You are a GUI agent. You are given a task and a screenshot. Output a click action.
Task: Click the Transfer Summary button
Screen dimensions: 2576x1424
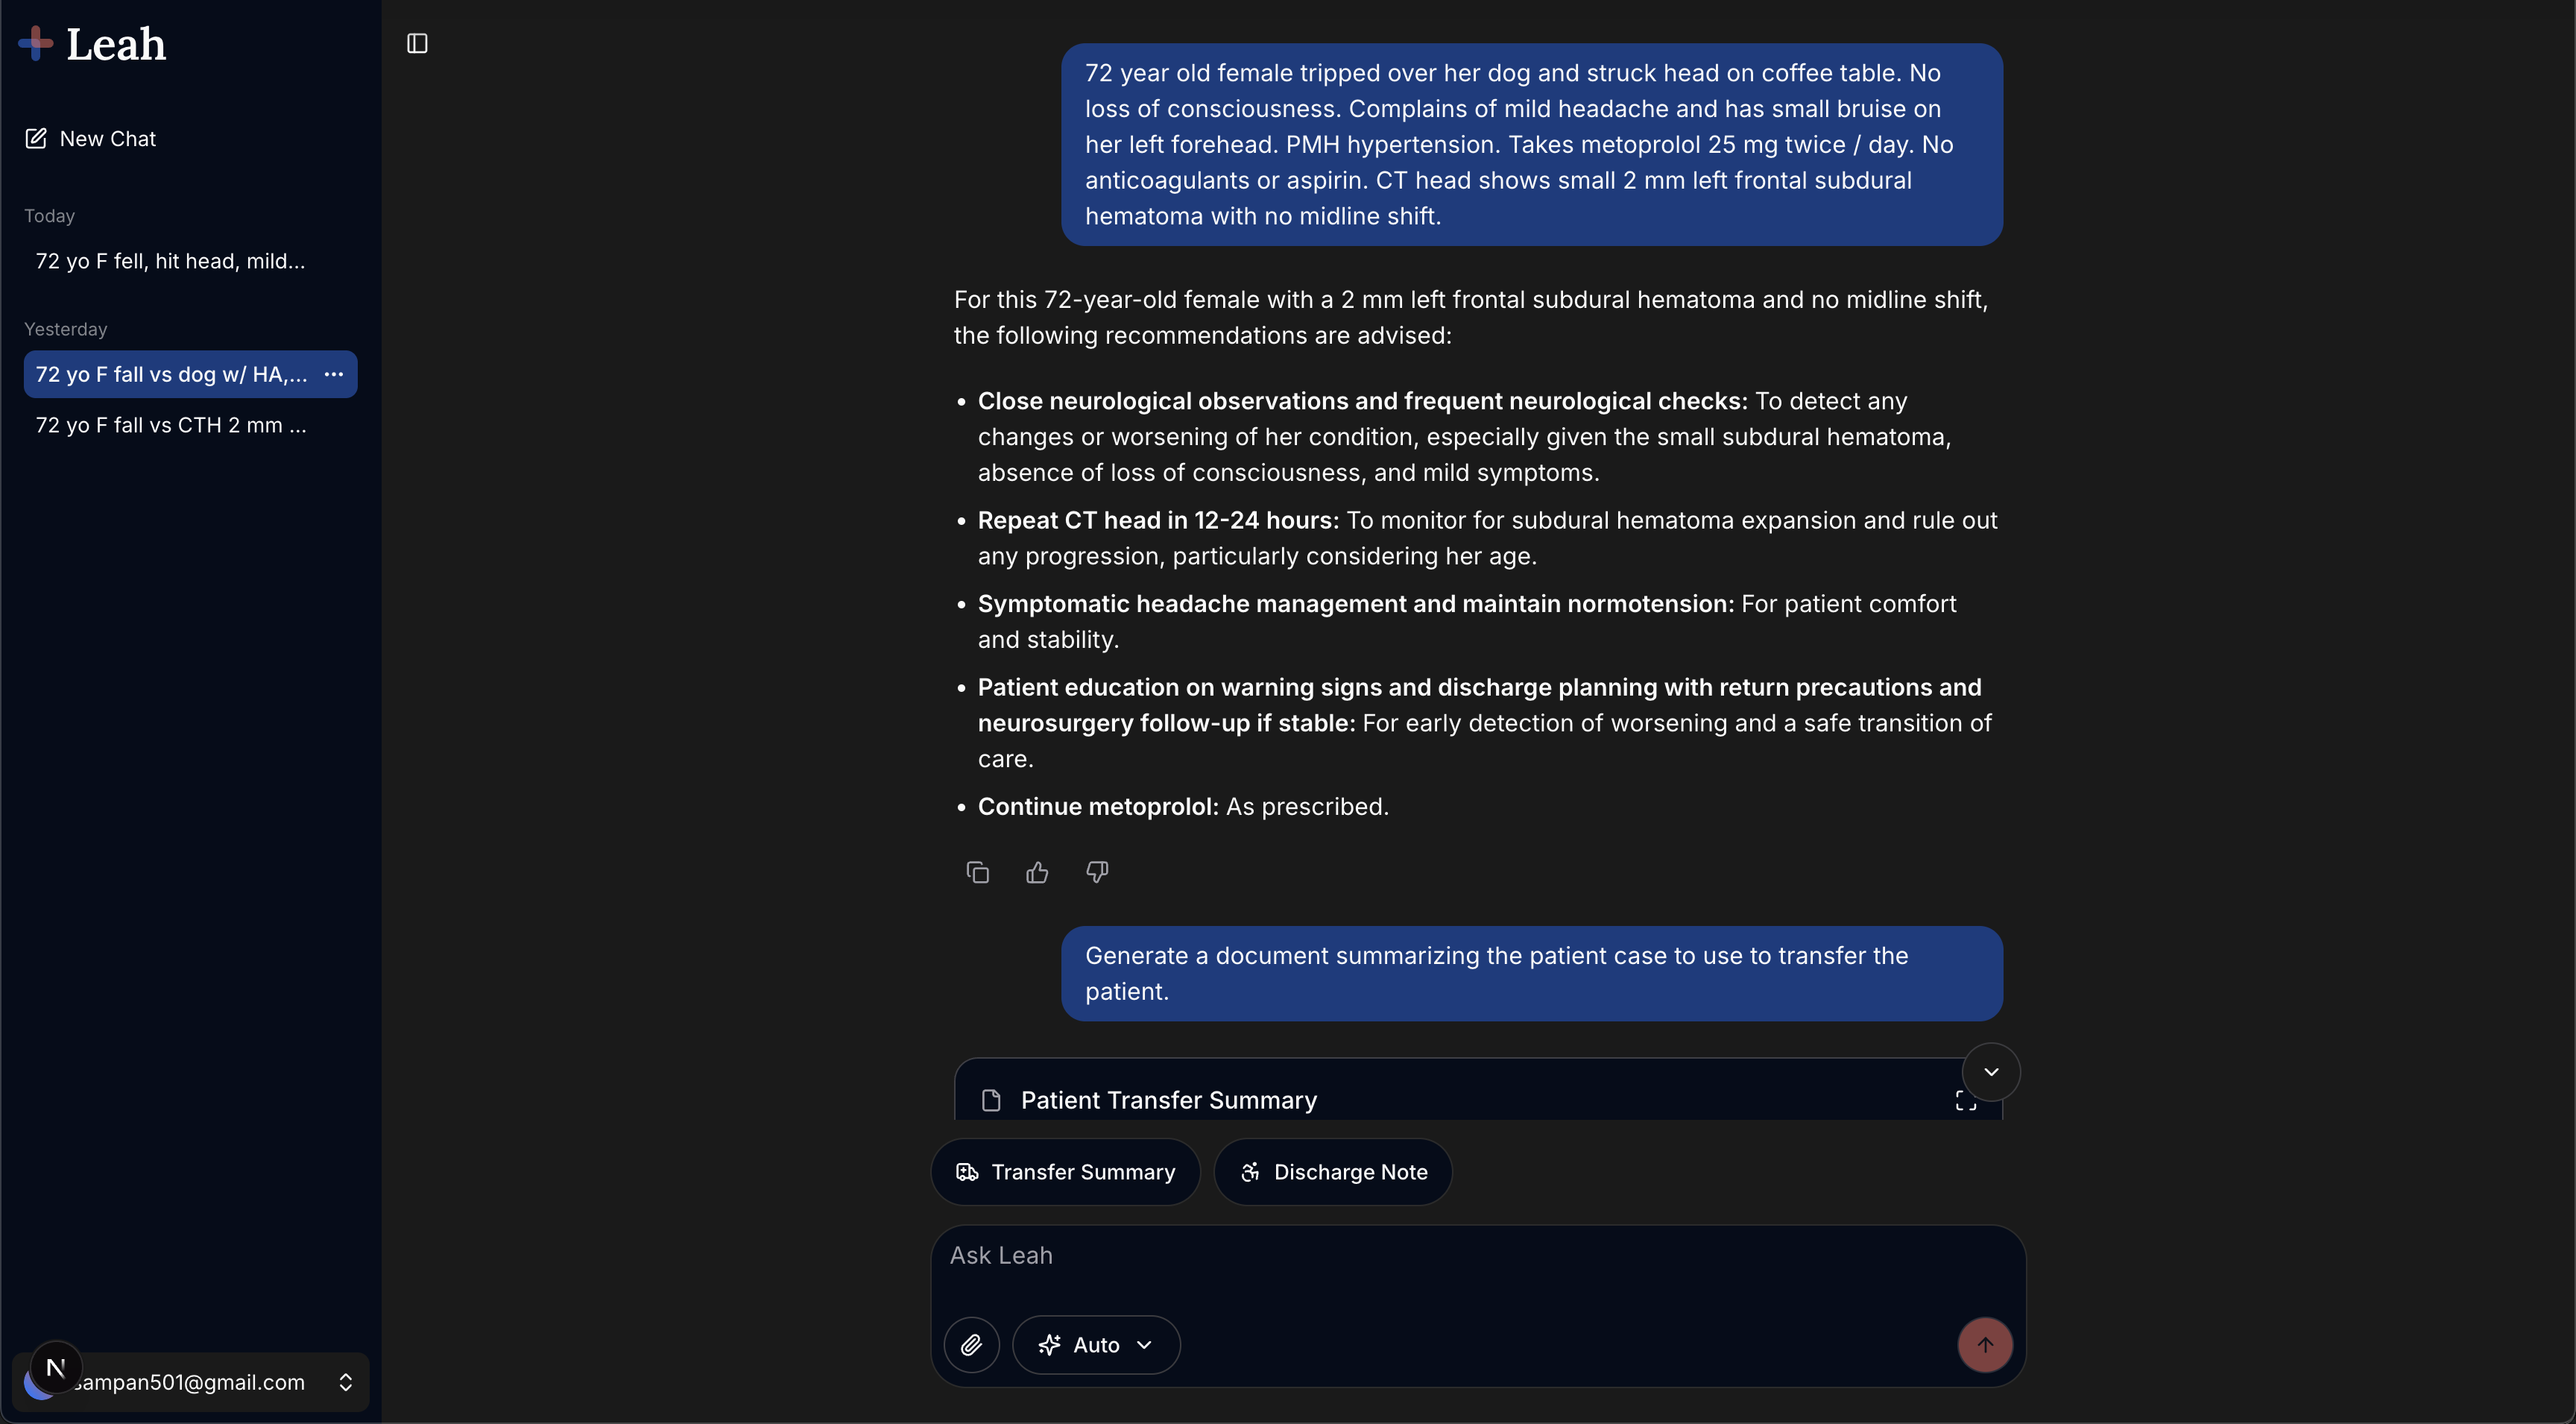1065,1172
